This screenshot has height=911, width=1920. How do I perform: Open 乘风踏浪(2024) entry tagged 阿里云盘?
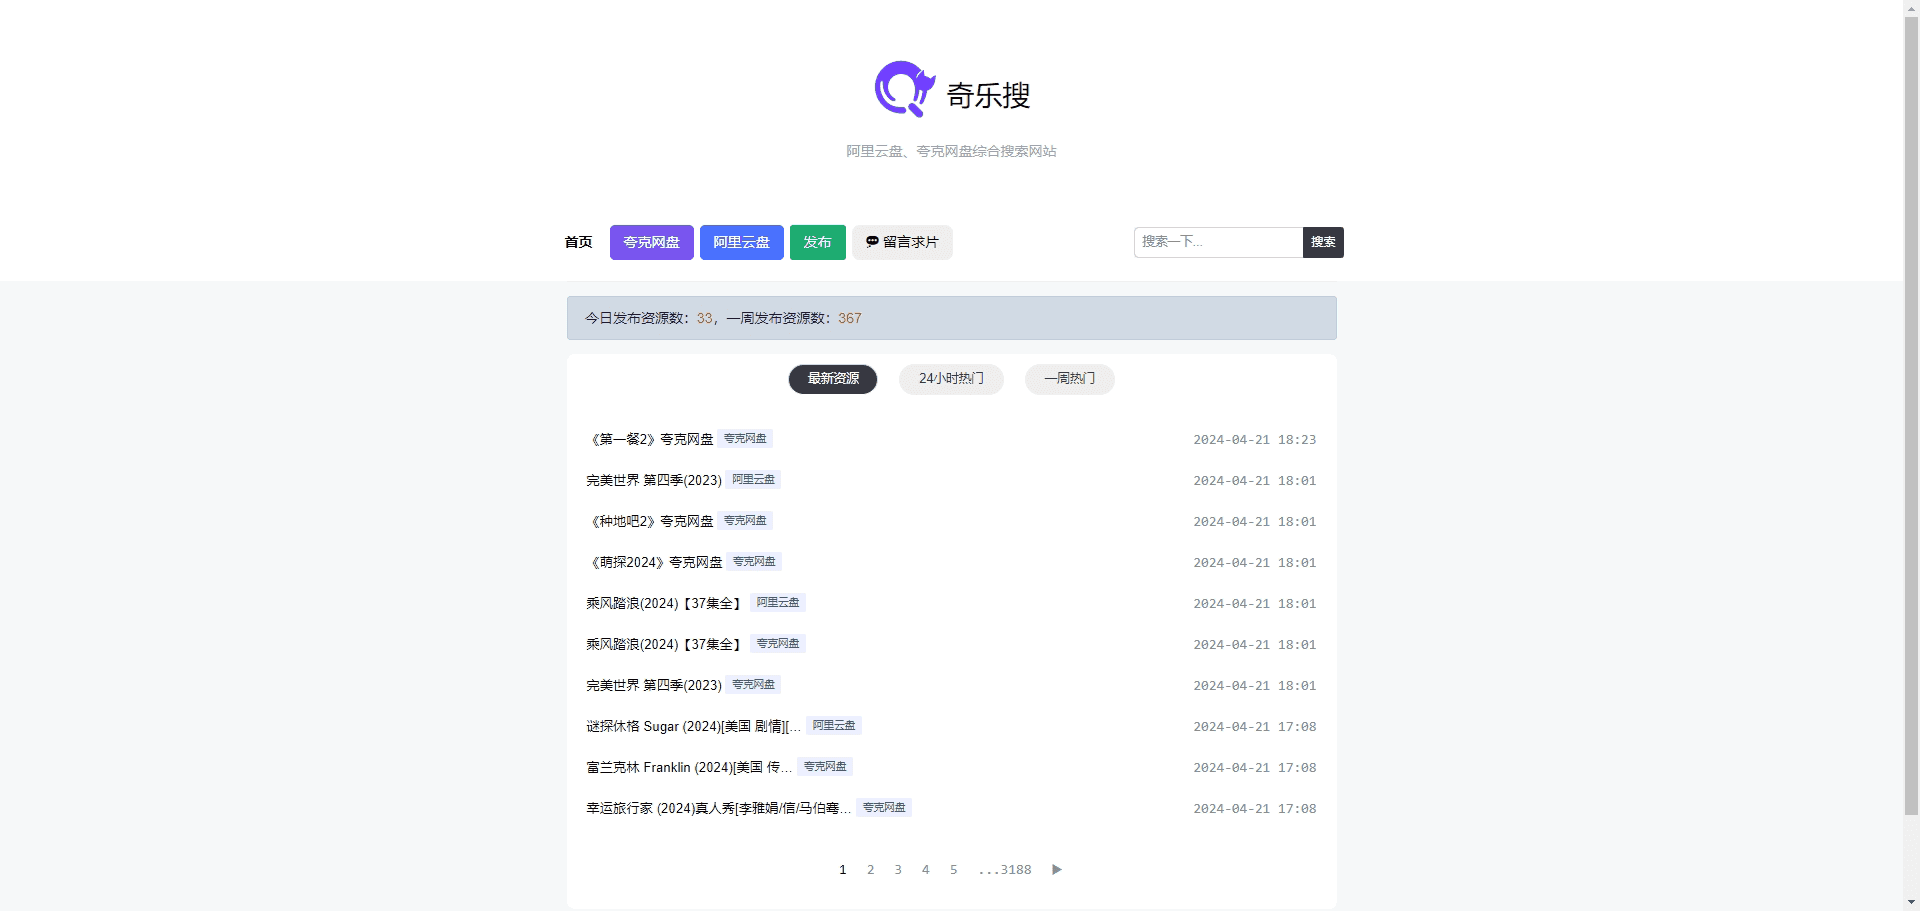coord(666,603)
